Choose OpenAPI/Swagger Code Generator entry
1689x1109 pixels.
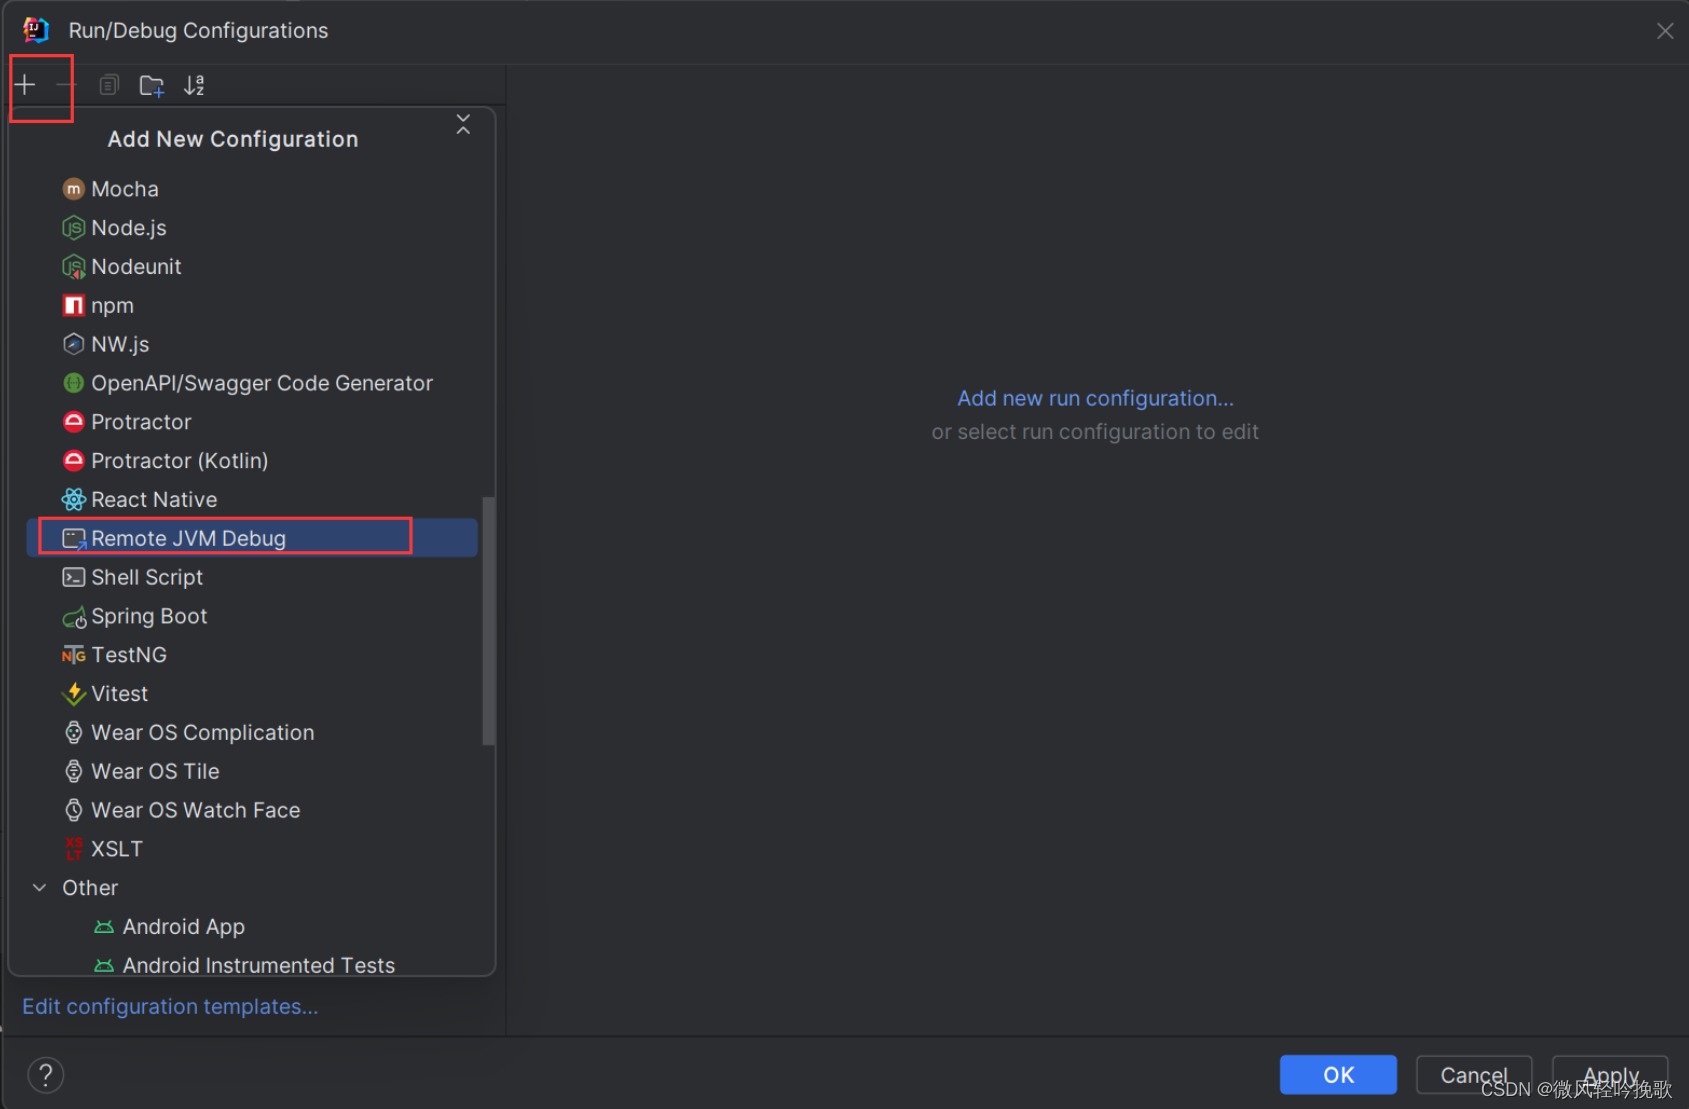point(252,383)
